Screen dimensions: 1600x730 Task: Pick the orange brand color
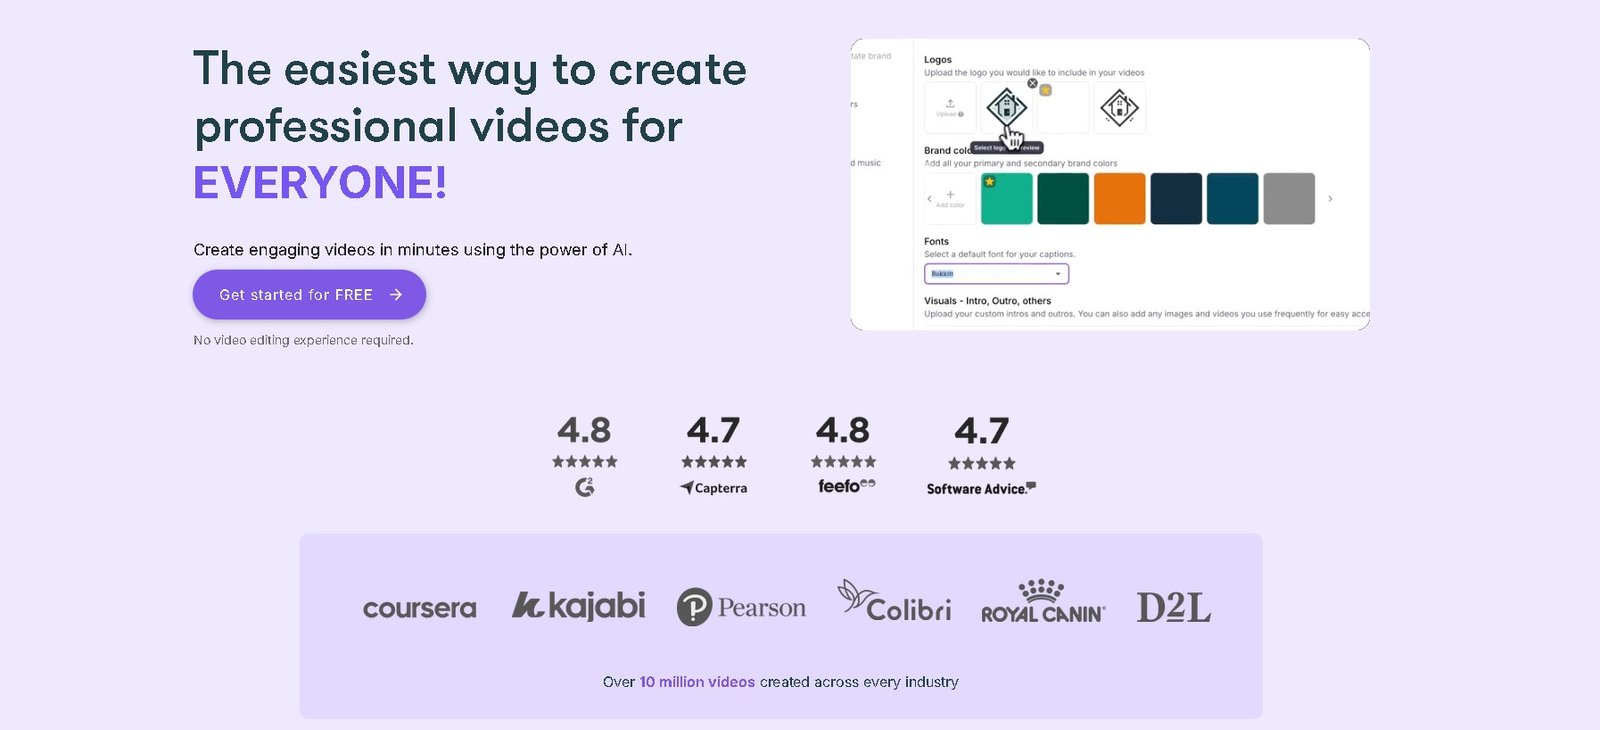tap(1119, 198)
